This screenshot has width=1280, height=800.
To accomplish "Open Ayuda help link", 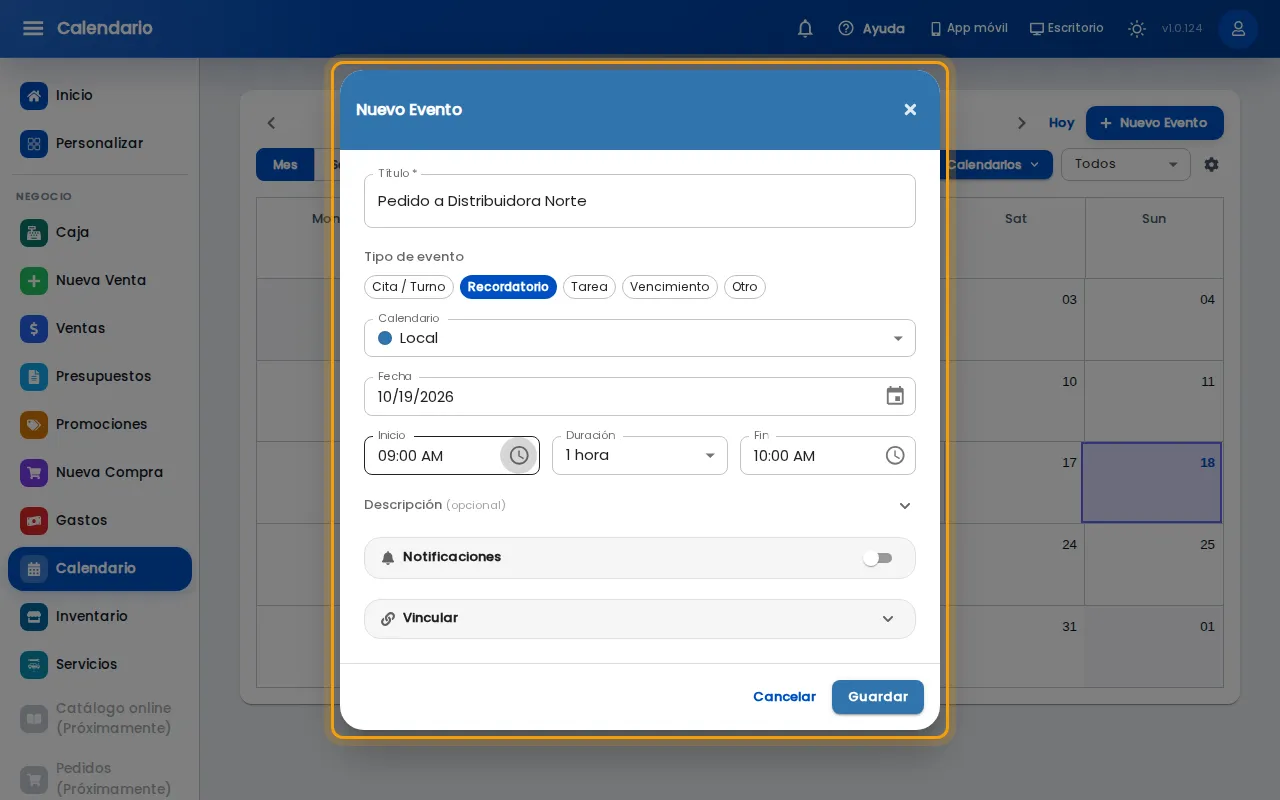I will click(871, 28).
